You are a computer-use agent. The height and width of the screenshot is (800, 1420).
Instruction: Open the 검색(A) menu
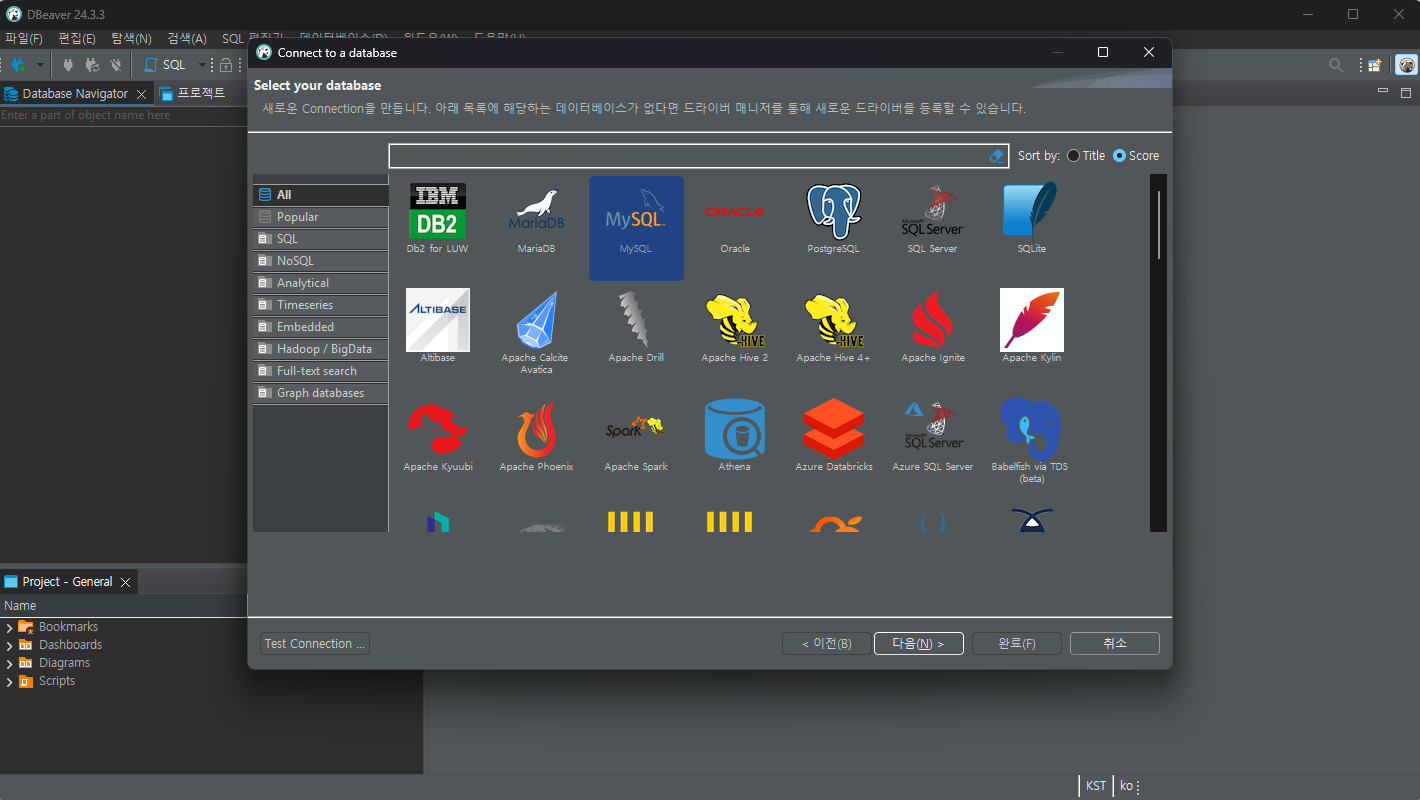(x=187, y=38)
